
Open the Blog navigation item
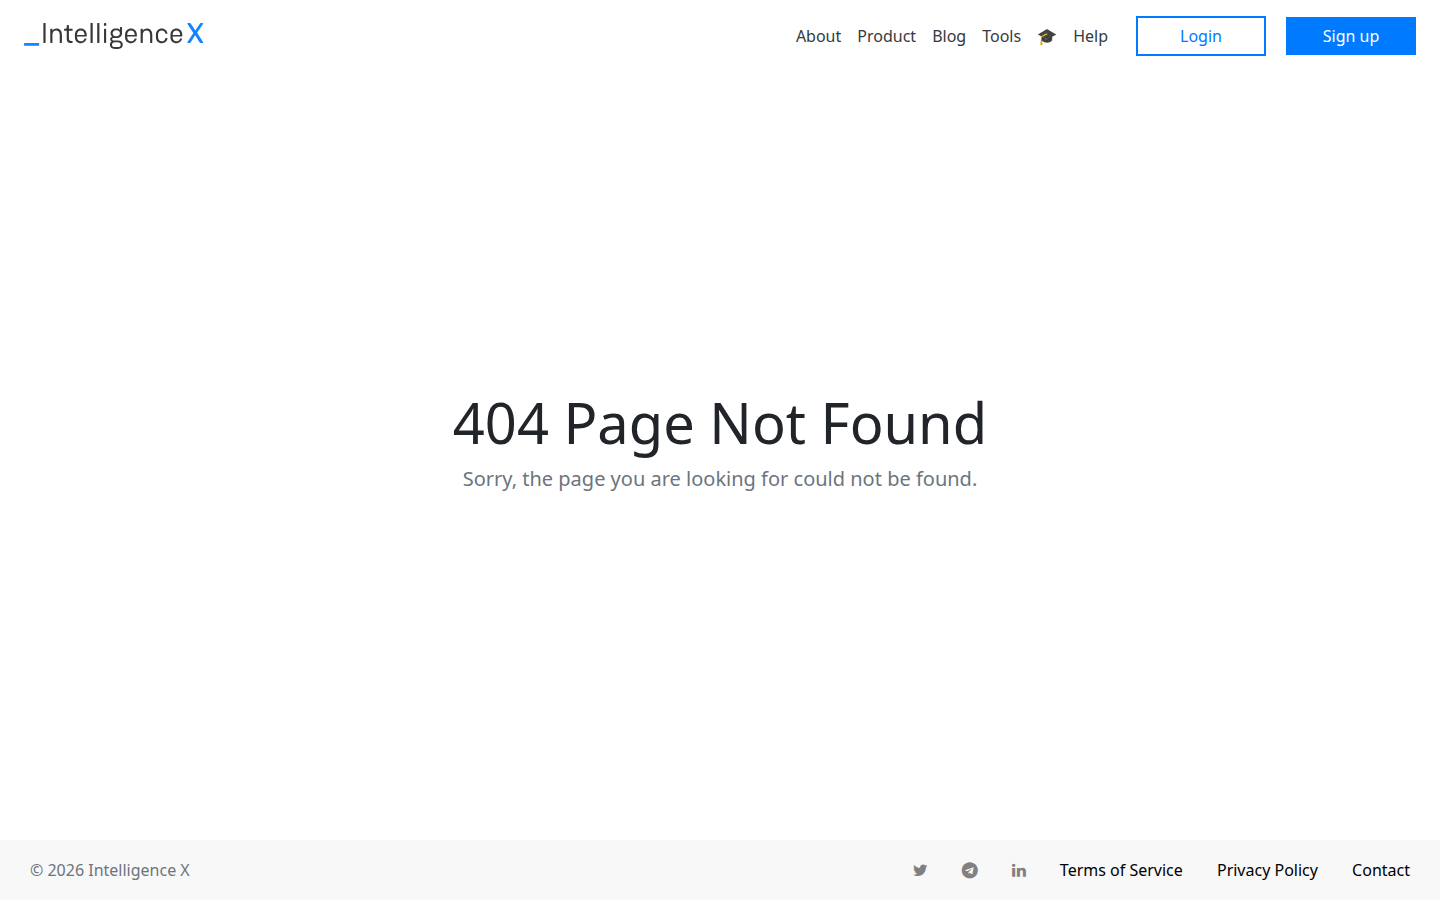tap(949, 36)
